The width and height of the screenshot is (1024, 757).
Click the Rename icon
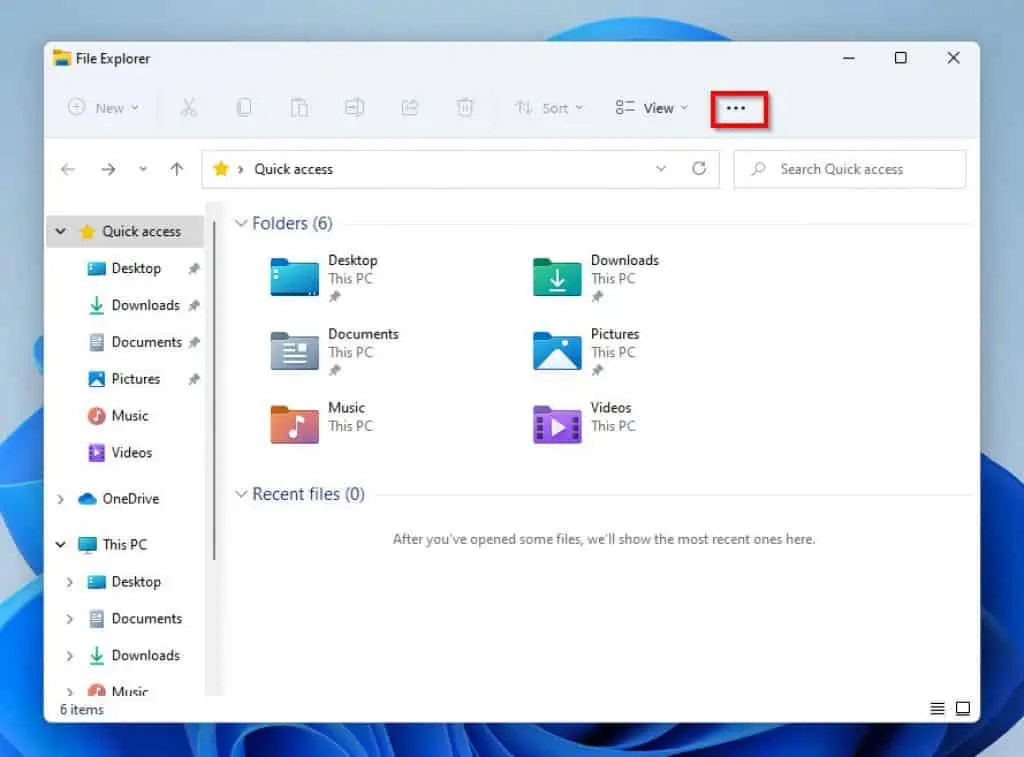[x=354, y=107]
